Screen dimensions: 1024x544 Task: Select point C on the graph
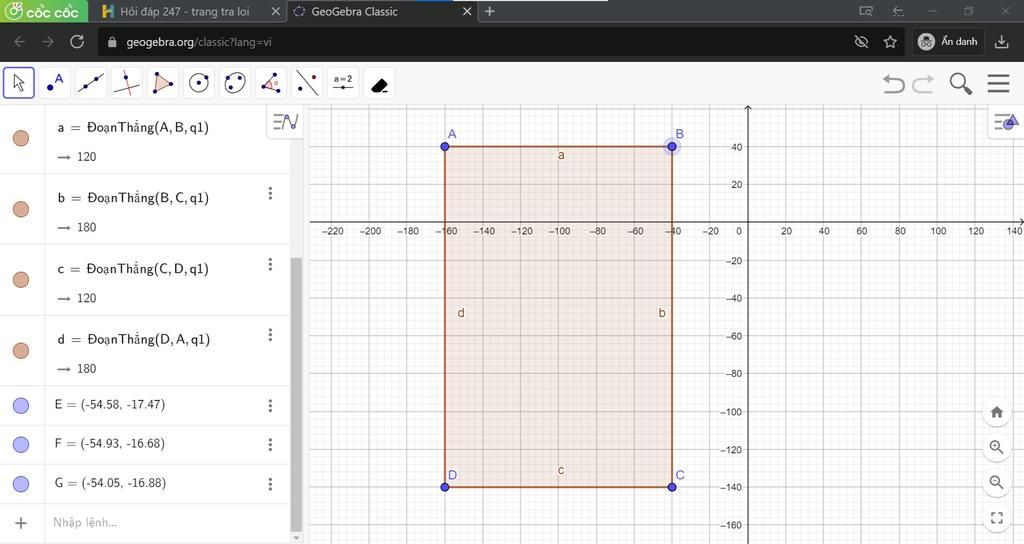tap(672, 487)
